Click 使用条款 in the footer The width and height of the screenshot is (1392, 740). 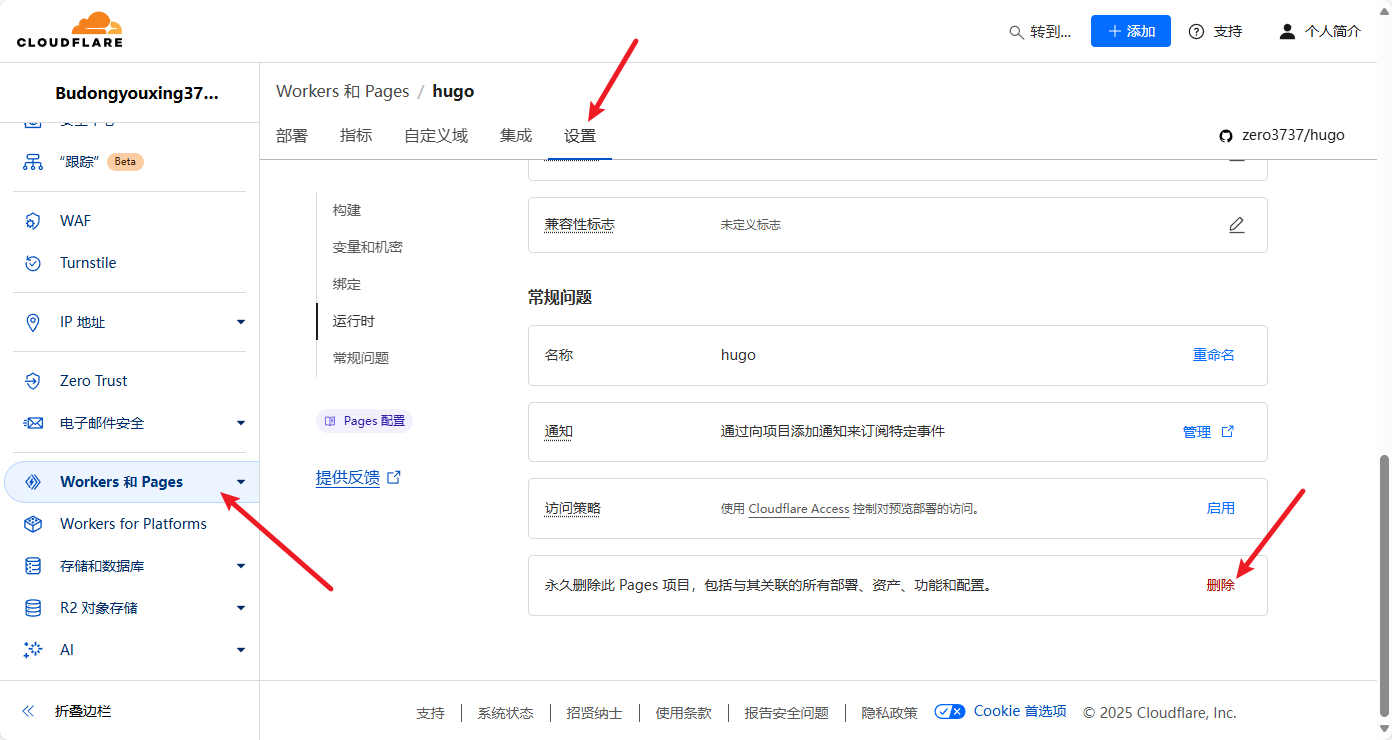[684, 713]
